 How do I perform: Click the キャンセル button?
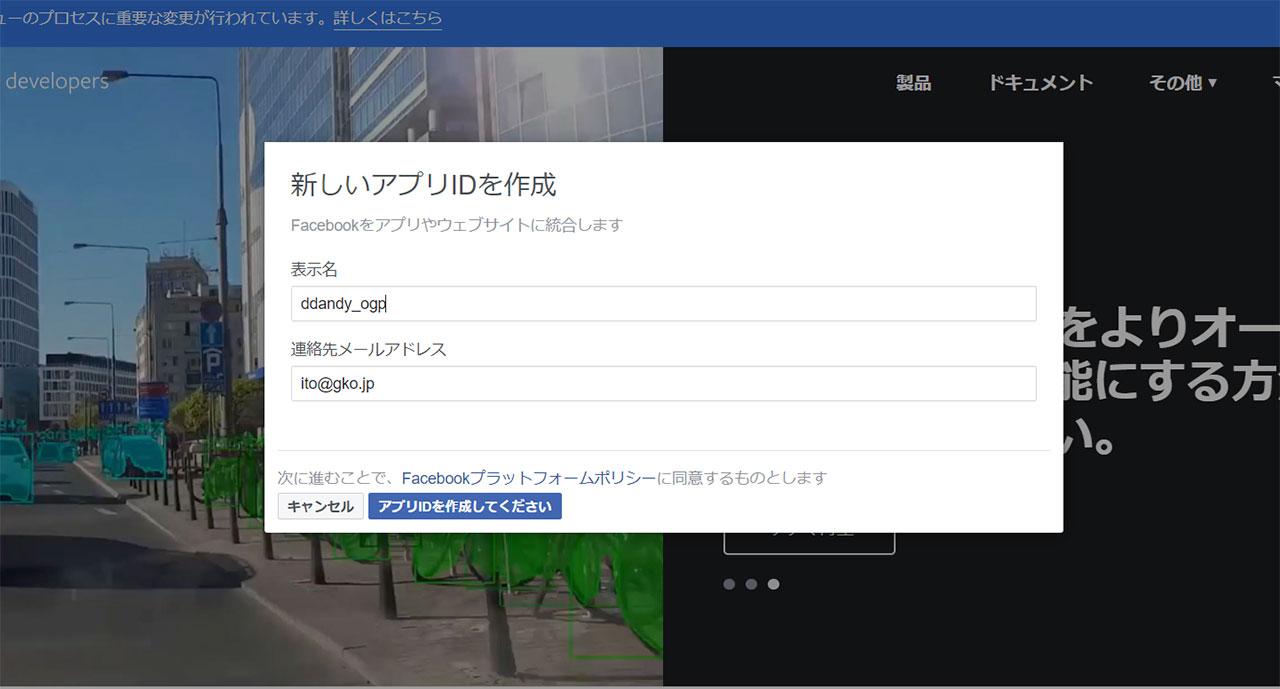coord(320,507)
